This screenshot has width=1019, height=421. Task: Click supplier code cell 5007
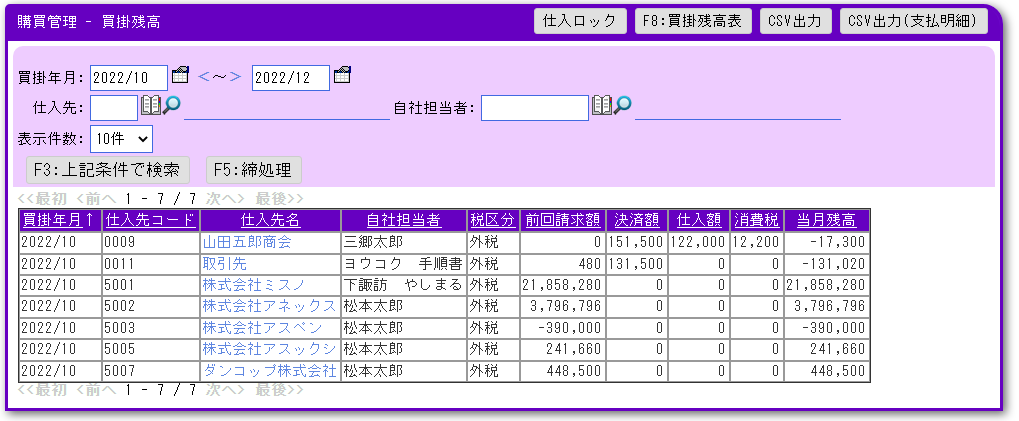tap(151, 371)
